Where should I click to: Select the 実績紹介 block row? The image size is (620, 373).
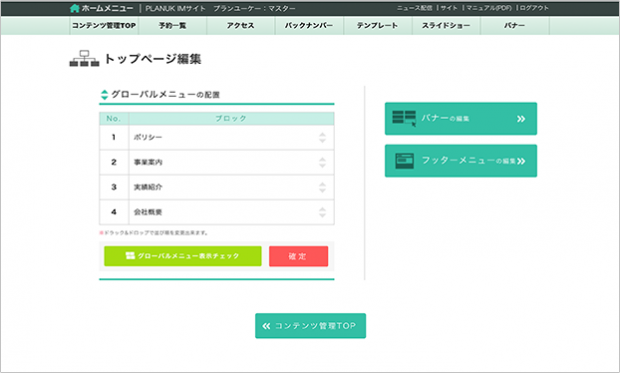coord(217,187)
